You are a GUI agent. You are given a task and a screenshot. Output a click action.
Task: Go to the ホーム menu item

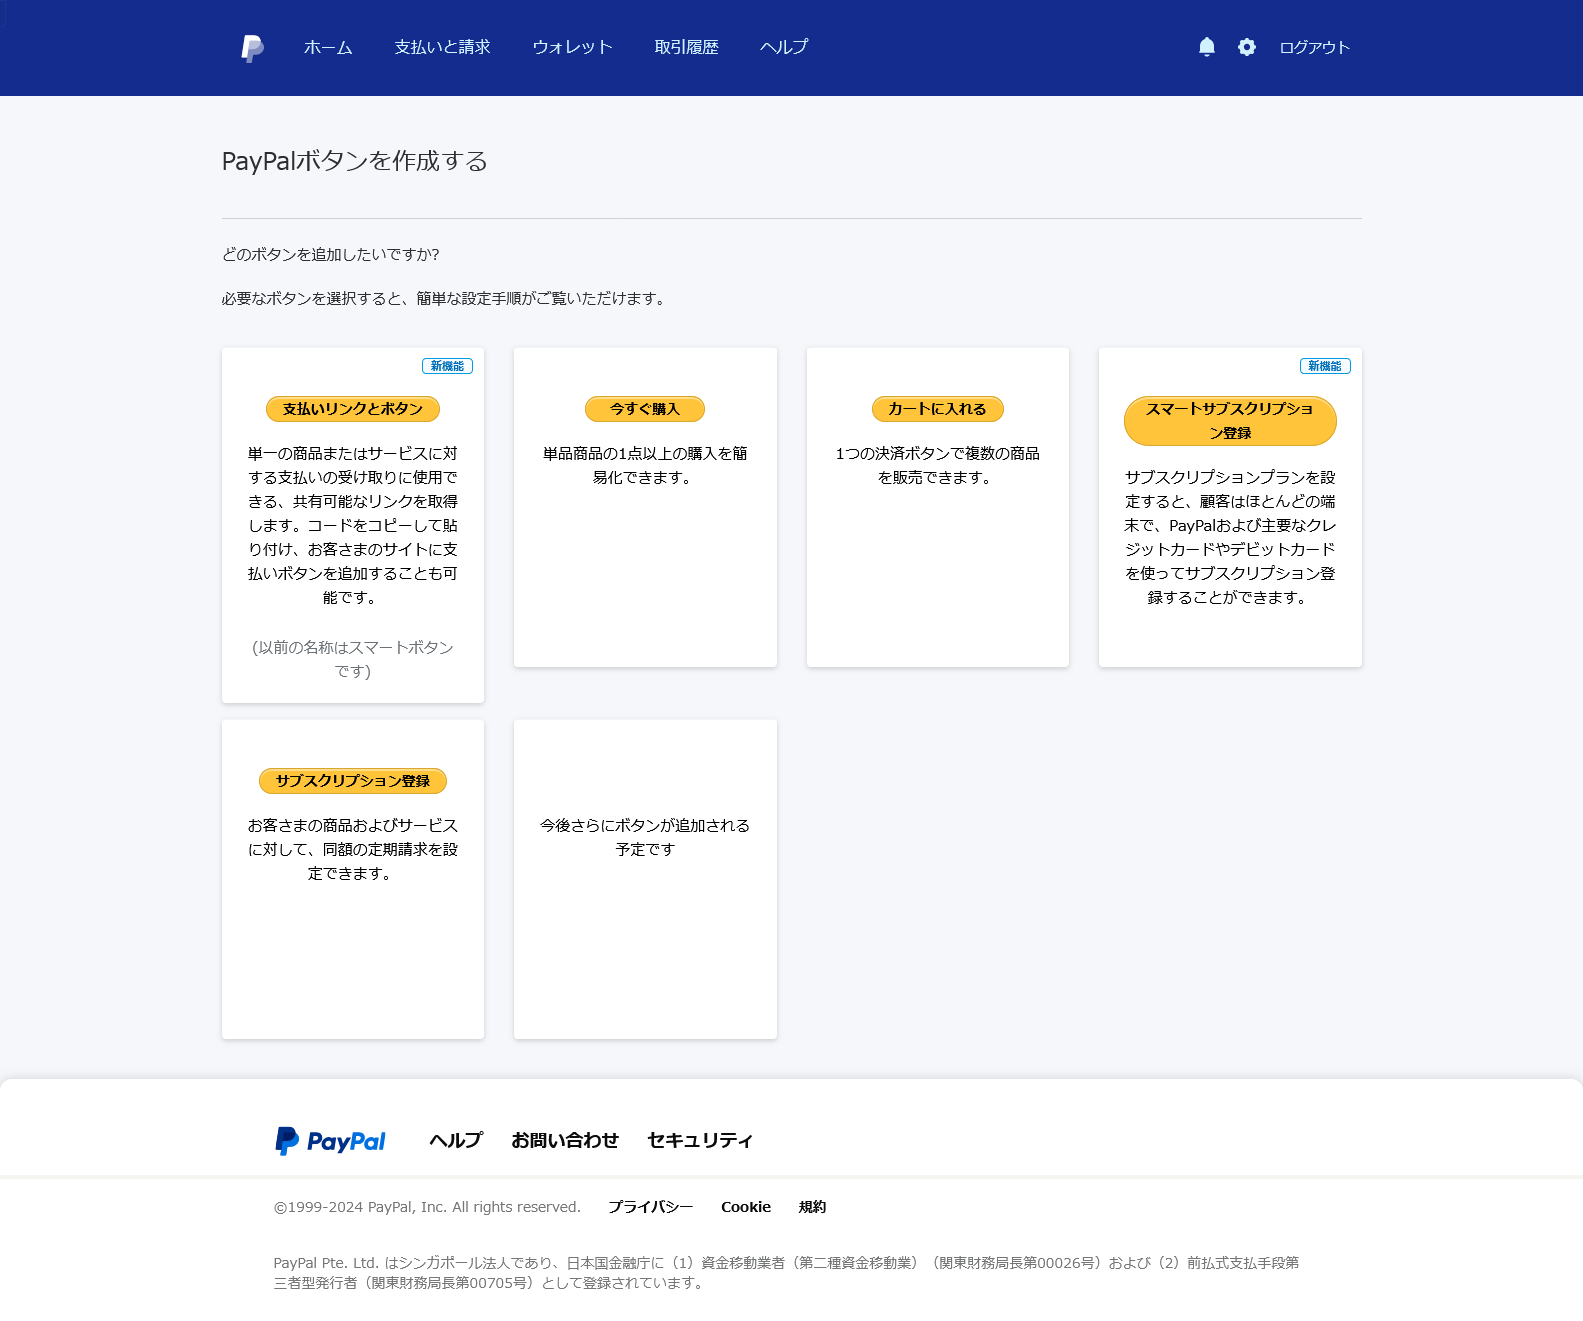tap(328, 47)
